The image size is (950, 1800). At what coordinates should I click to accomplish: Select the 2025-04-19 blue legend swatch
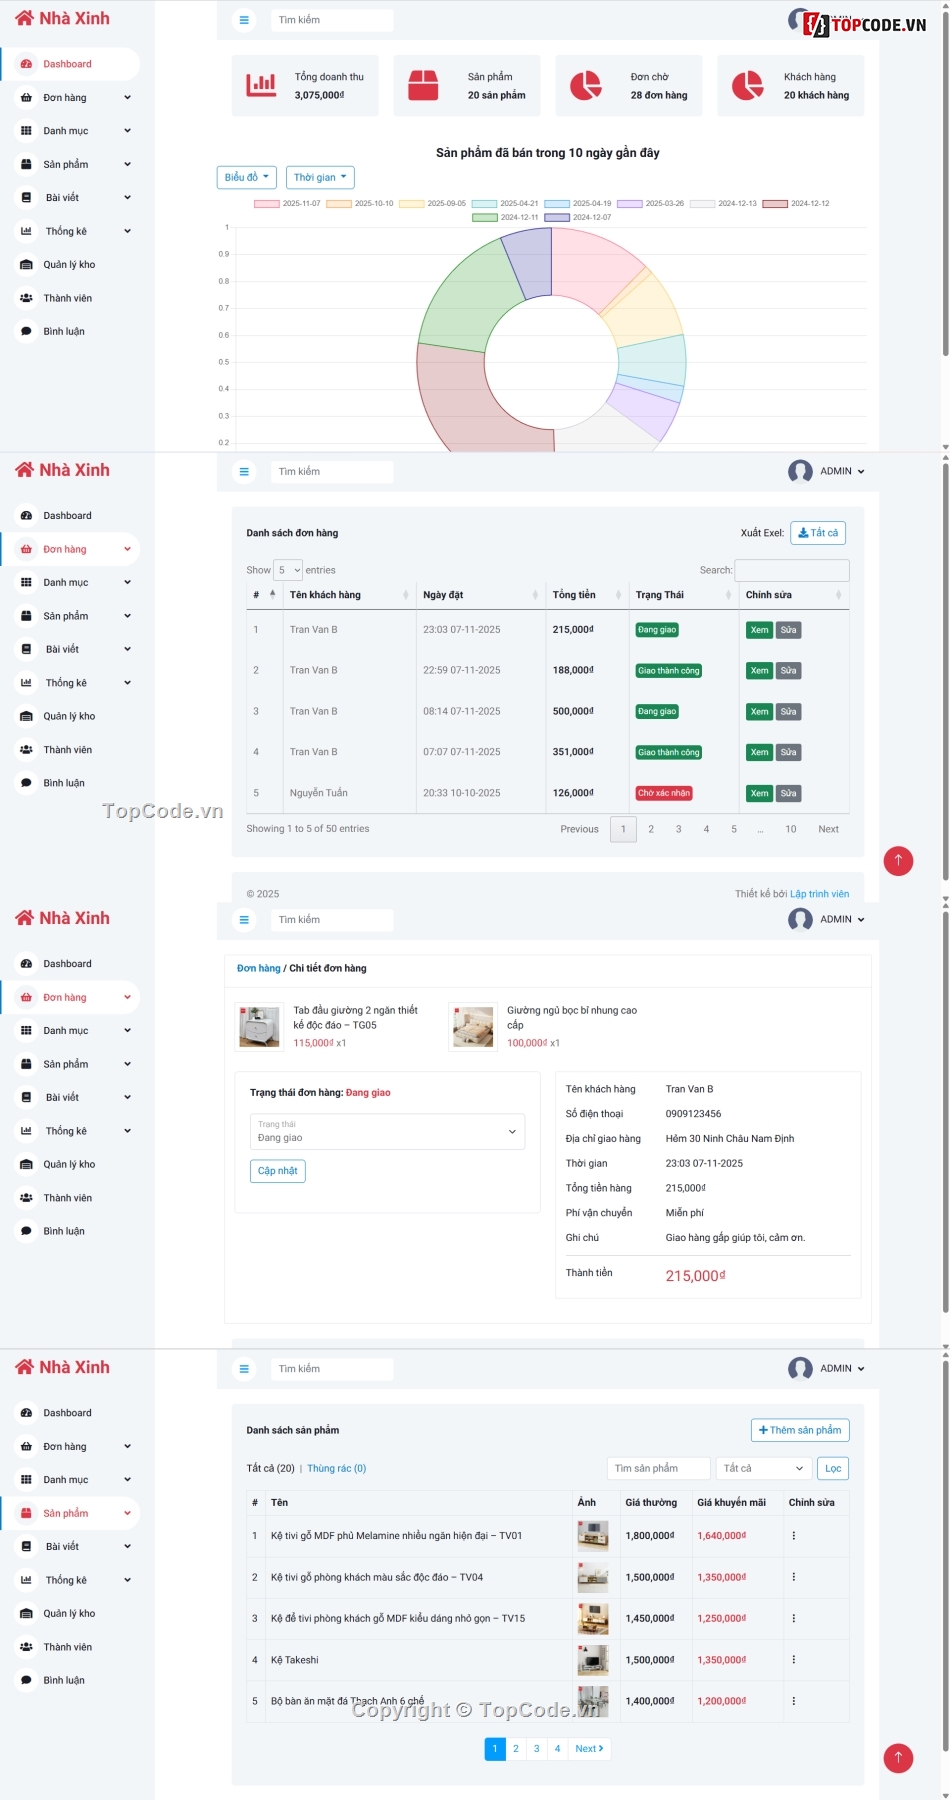(x=557, y=203)
